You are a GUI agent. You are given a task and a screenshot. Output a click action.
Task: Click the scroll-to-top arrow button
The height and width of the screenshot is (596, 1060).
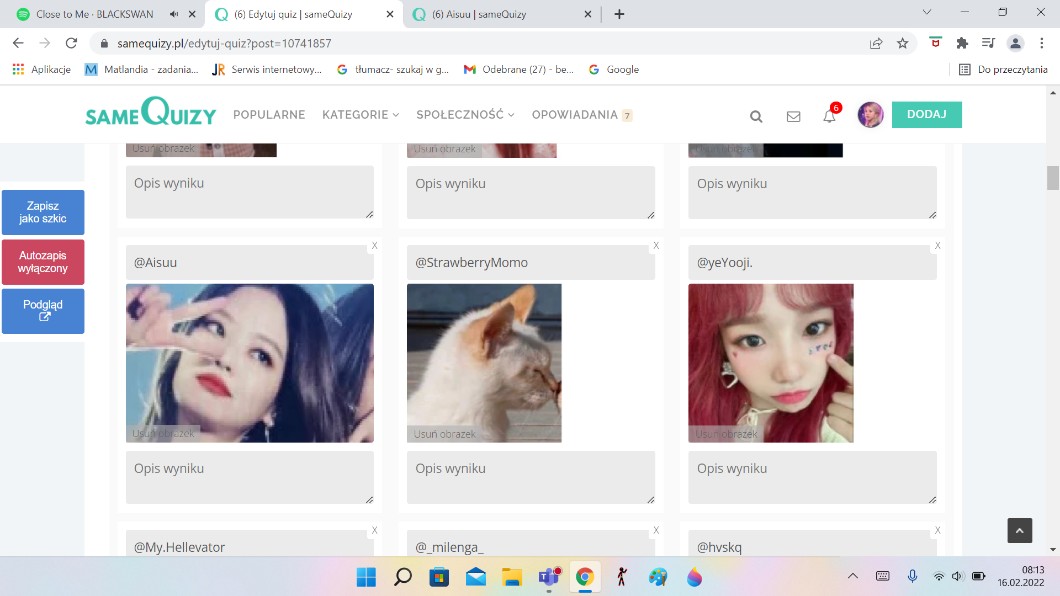1019,531
